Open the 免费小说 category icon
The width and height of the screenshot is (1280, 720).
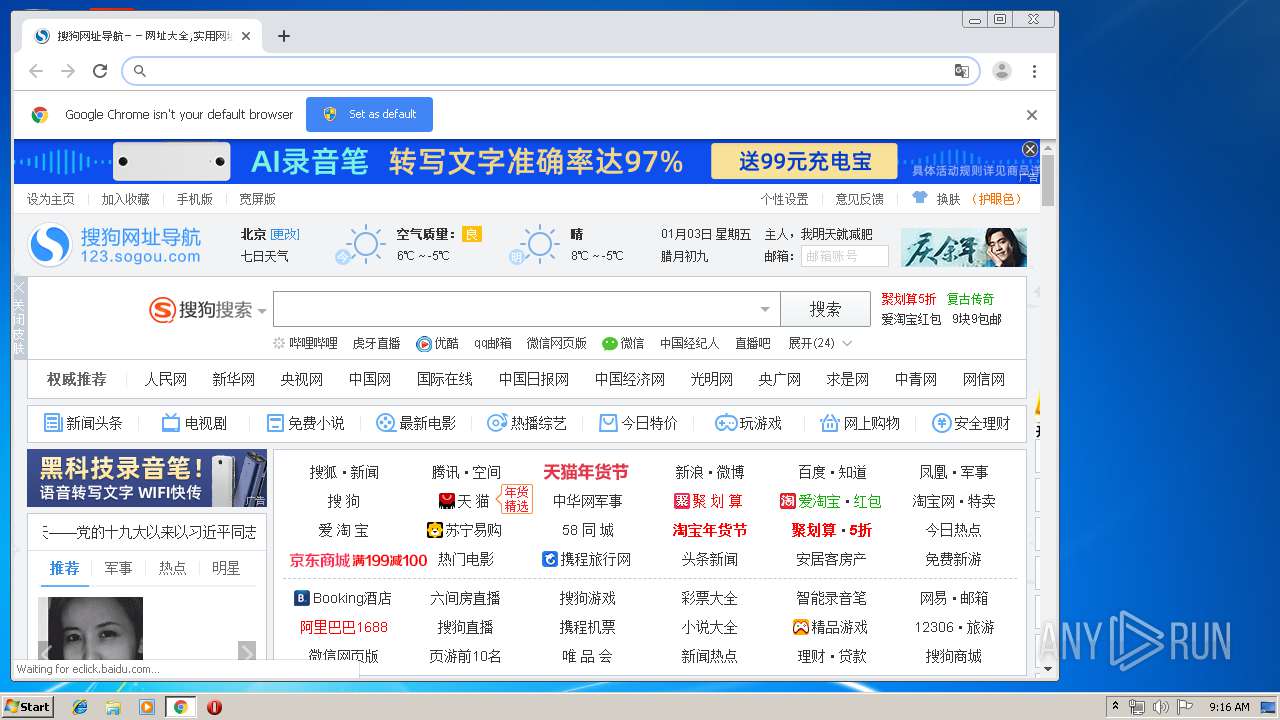pyautogui.click(x=275, y=423)
